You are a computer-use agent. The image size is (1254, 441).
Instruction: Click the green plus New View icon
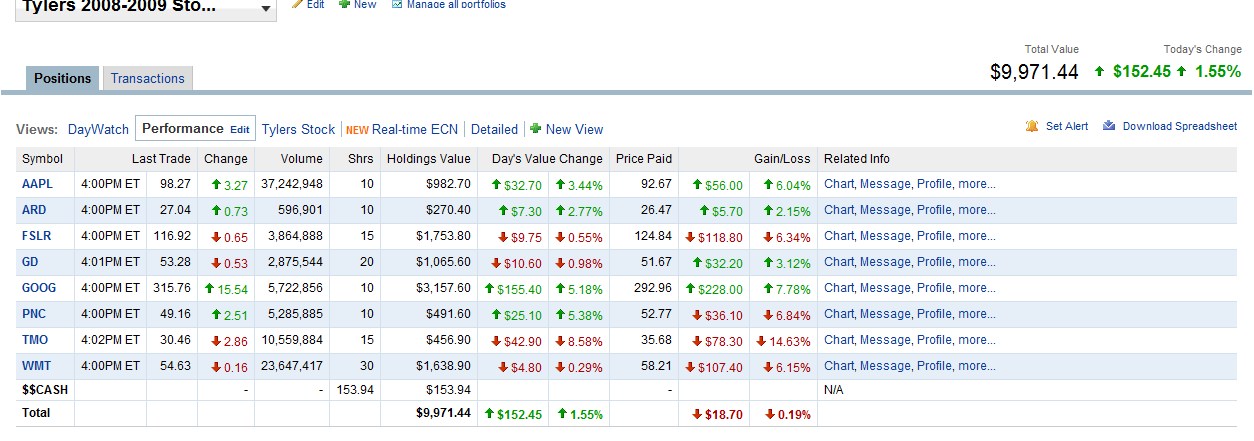click(x=535, y=129)
